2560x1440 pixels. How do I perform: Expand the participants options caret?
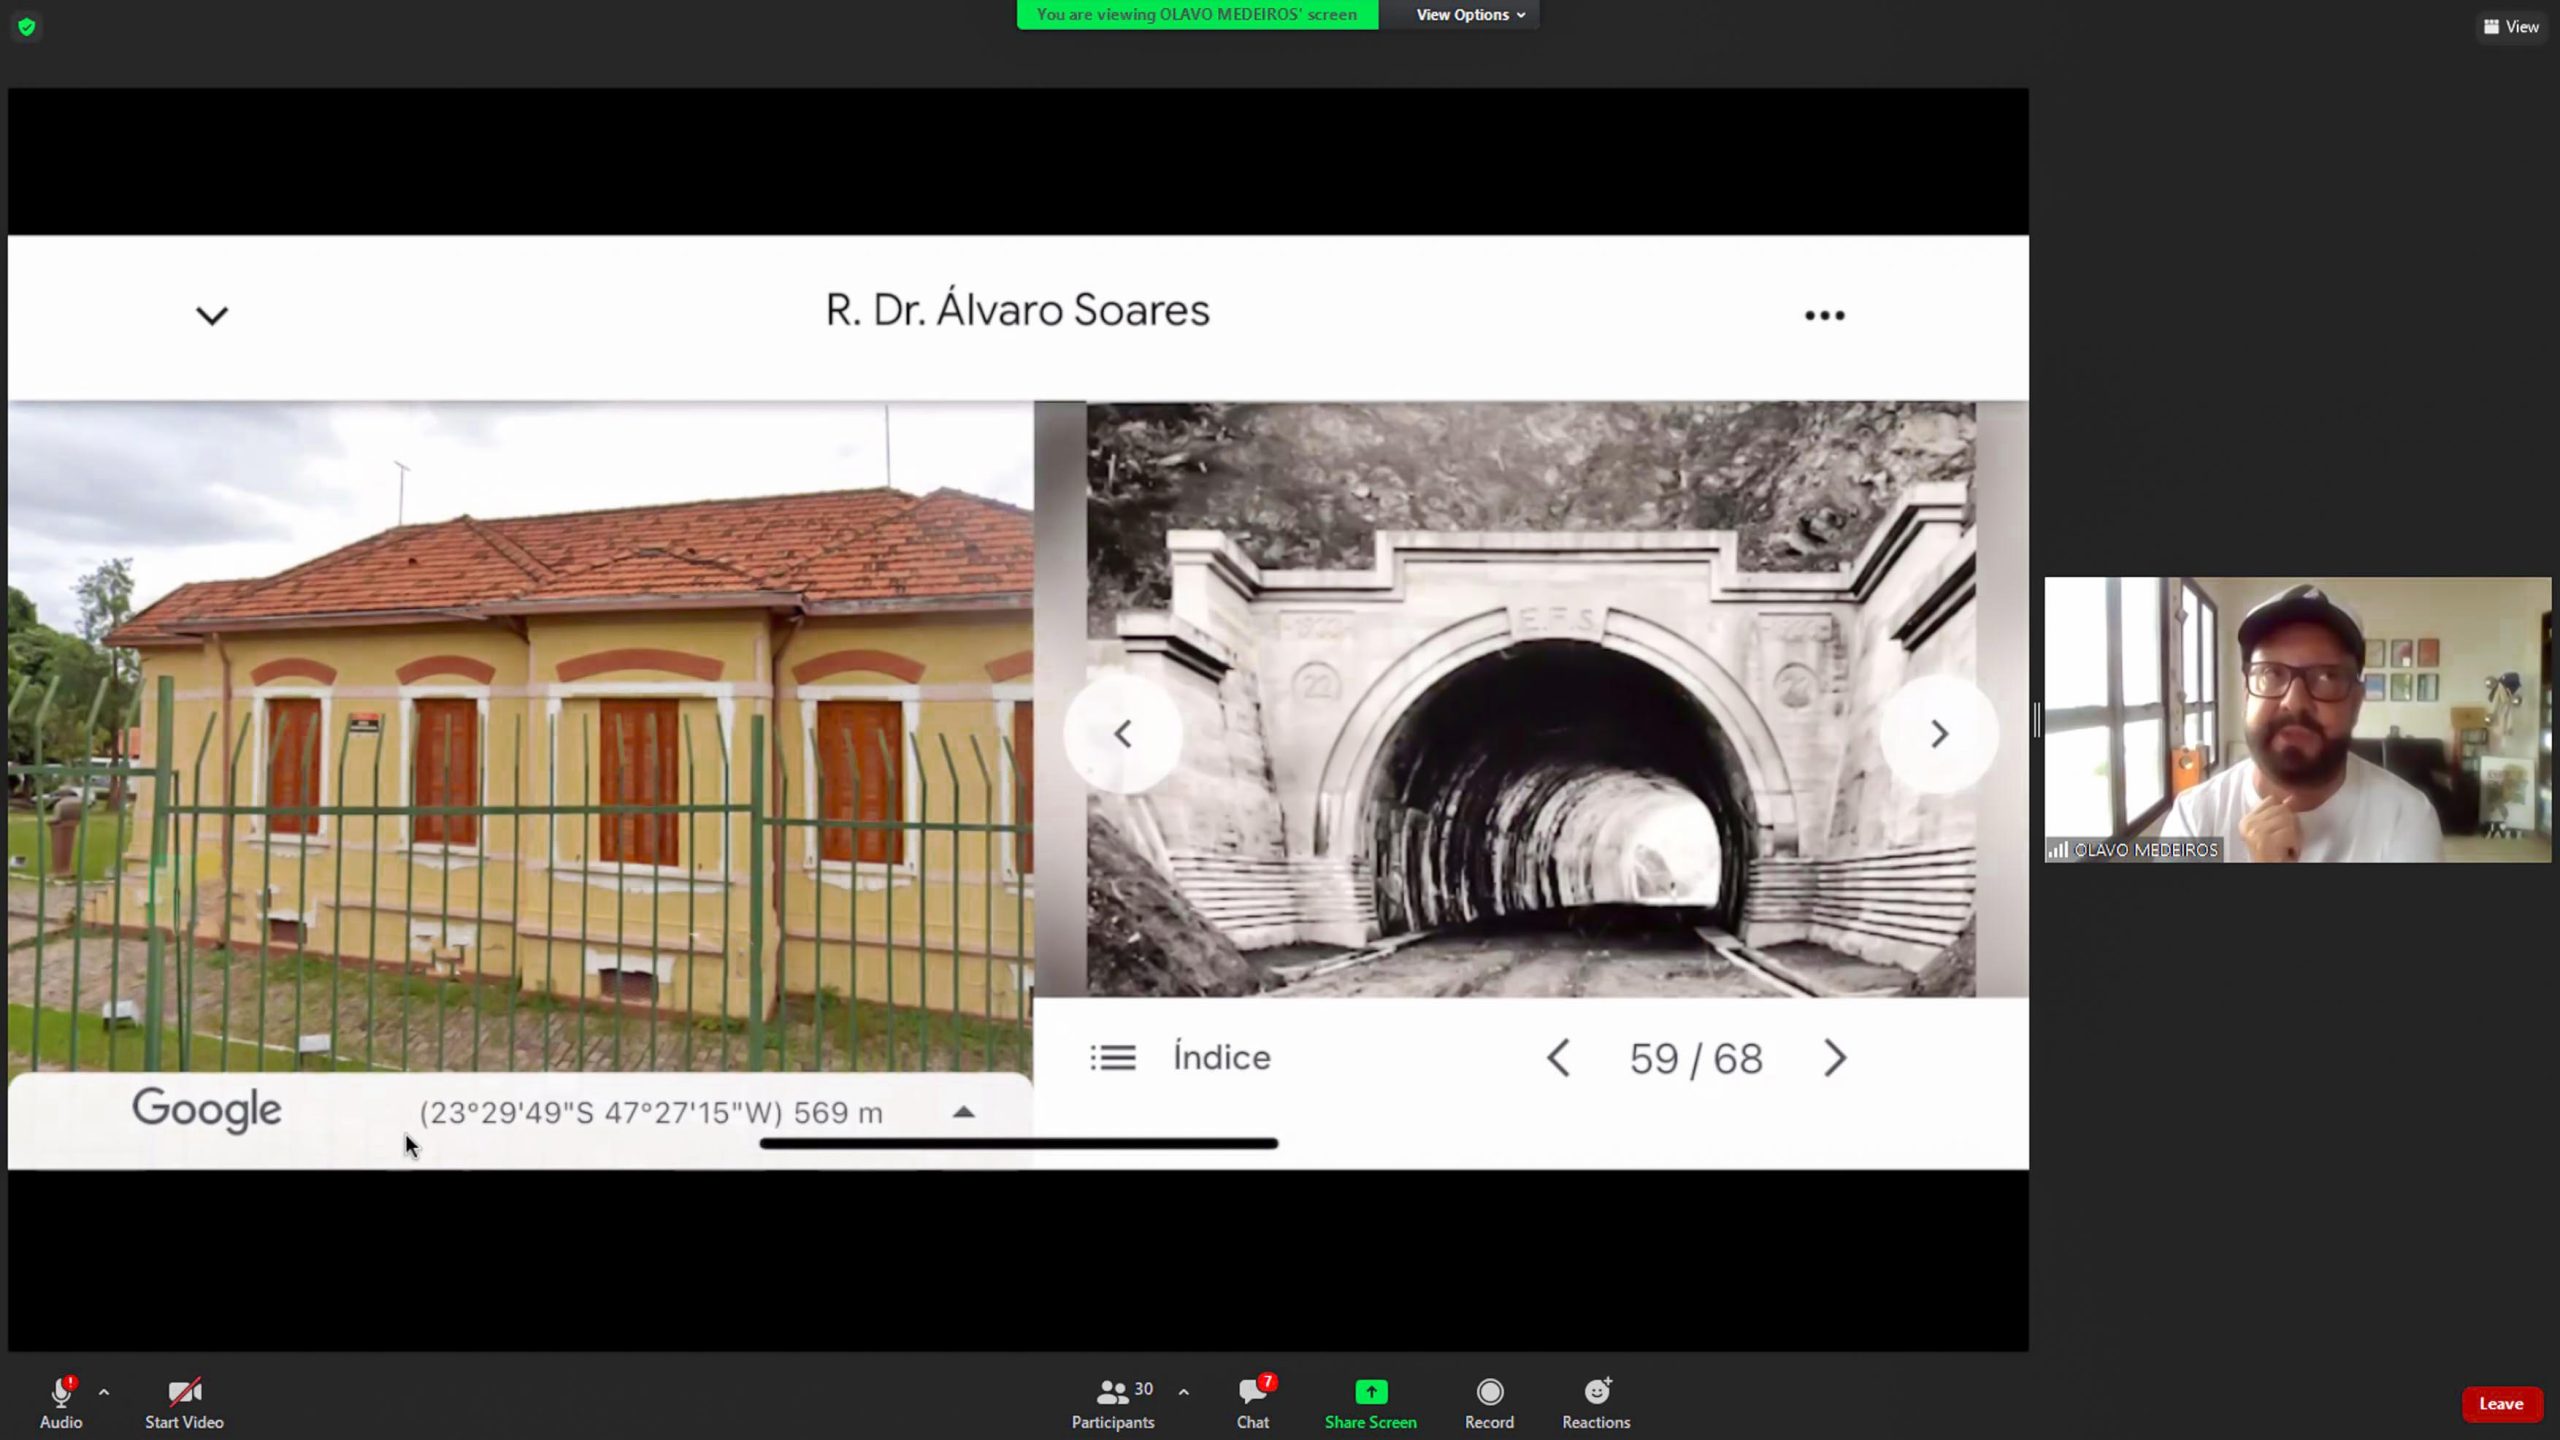[1183, 1392]
